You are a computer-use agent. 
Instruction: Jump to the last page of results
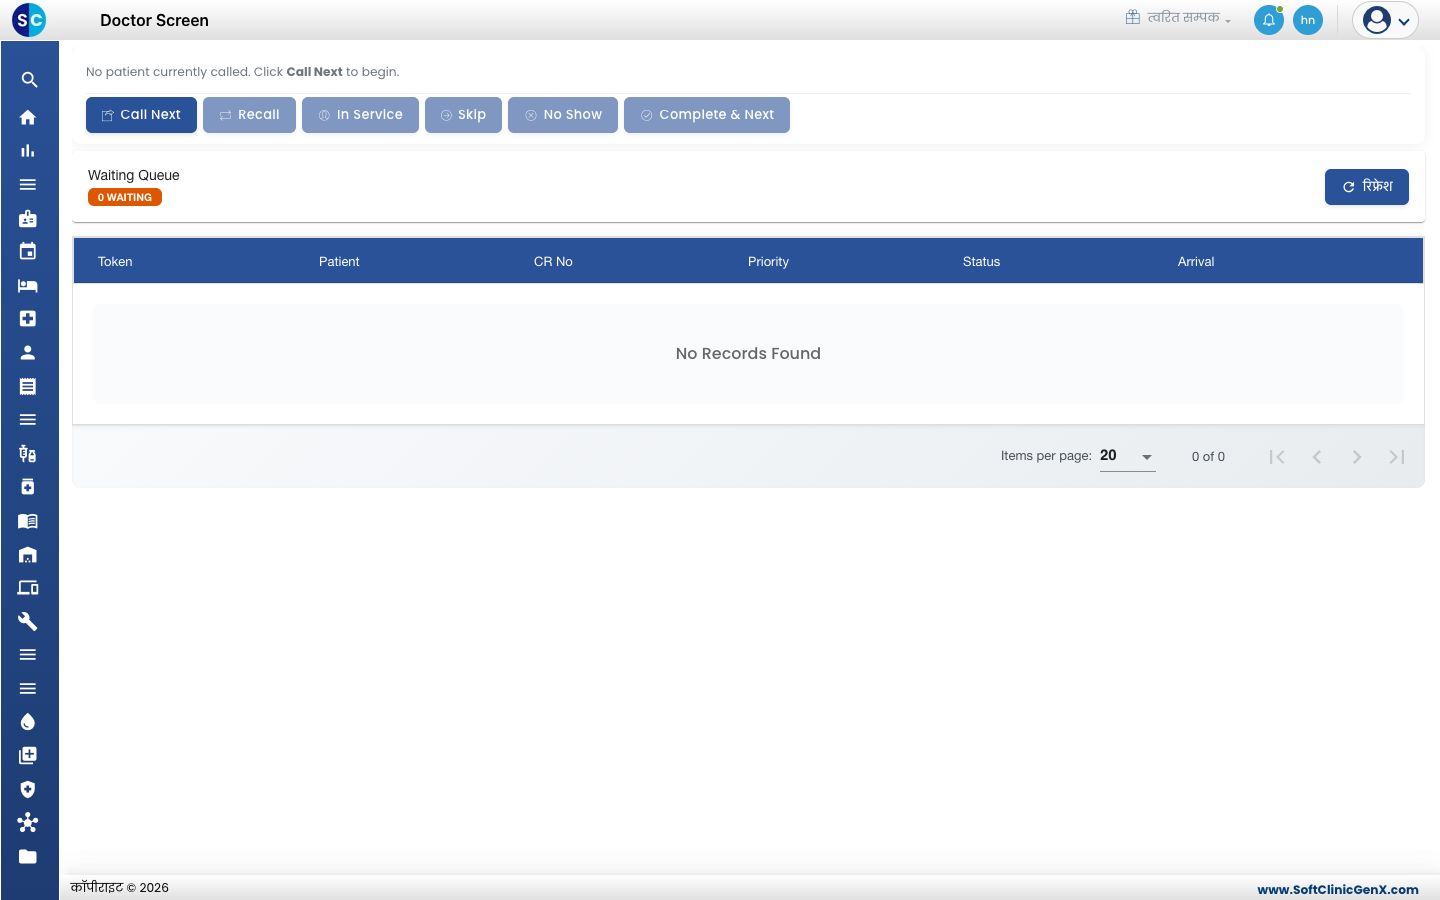point(1397,457)
